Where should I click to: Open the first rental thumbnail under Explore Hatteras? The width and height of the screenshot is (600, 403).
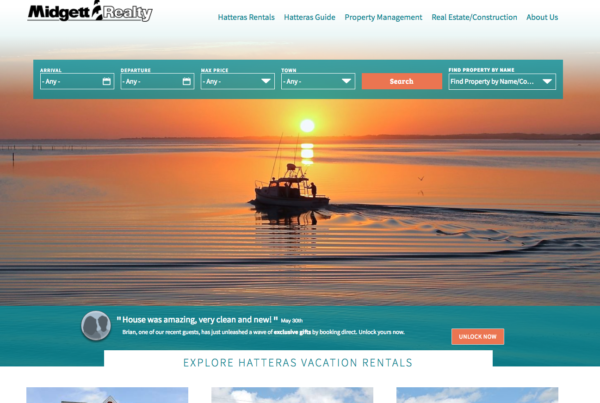tap(107, 395)
